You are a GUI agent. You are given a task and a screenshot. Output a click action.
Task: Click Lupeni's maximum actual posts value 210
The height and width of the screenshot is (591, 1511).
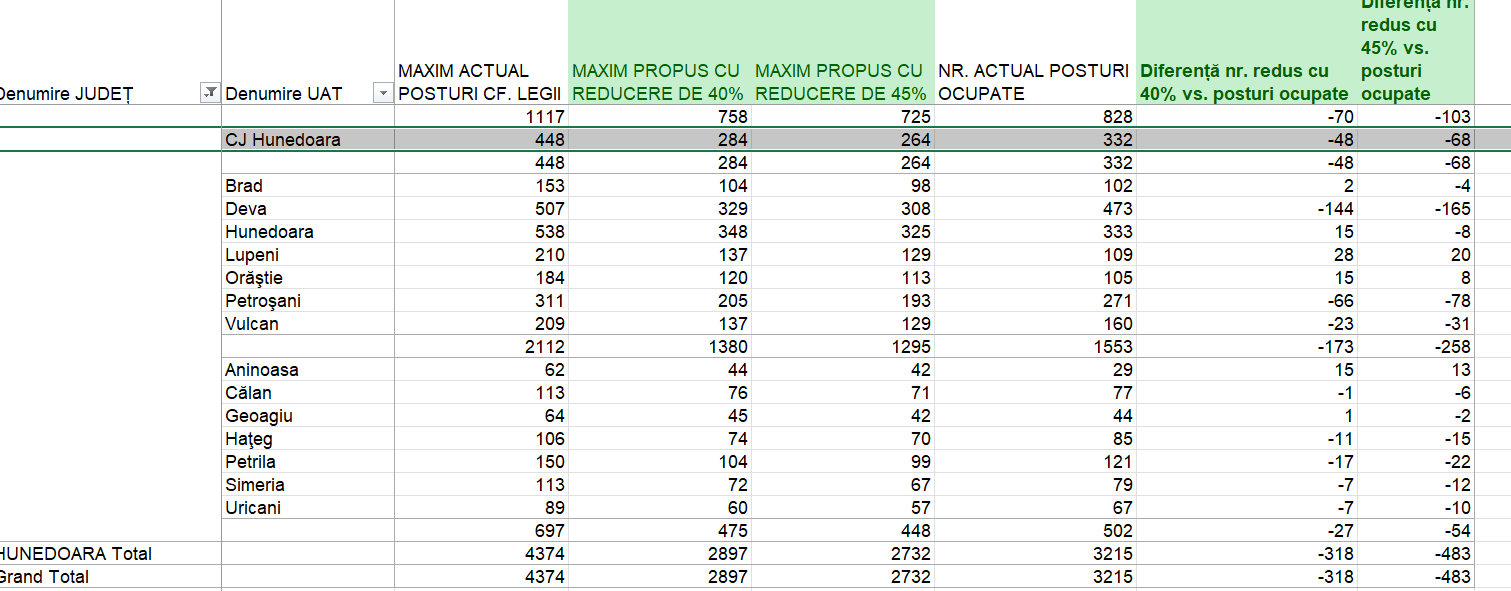(548, 255)
